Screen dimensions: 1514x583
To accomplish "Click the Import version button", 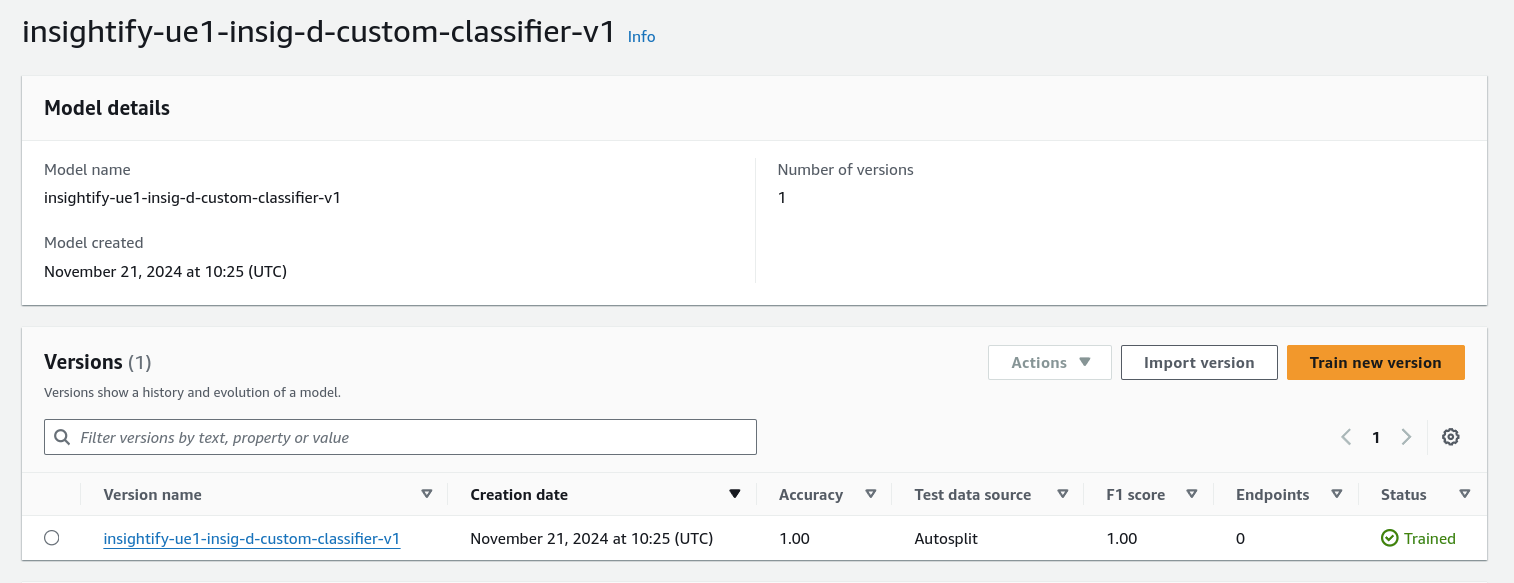I will 1199,362.
